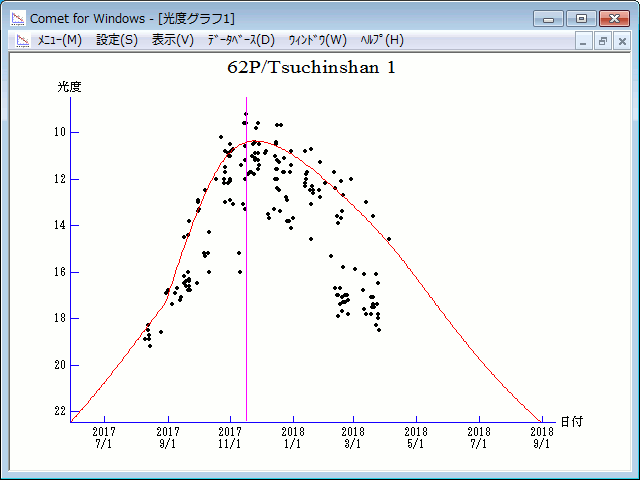Click the 日付 date axis label
The height and width of the screenshot is (480, 640).
(x=571, y=422)
